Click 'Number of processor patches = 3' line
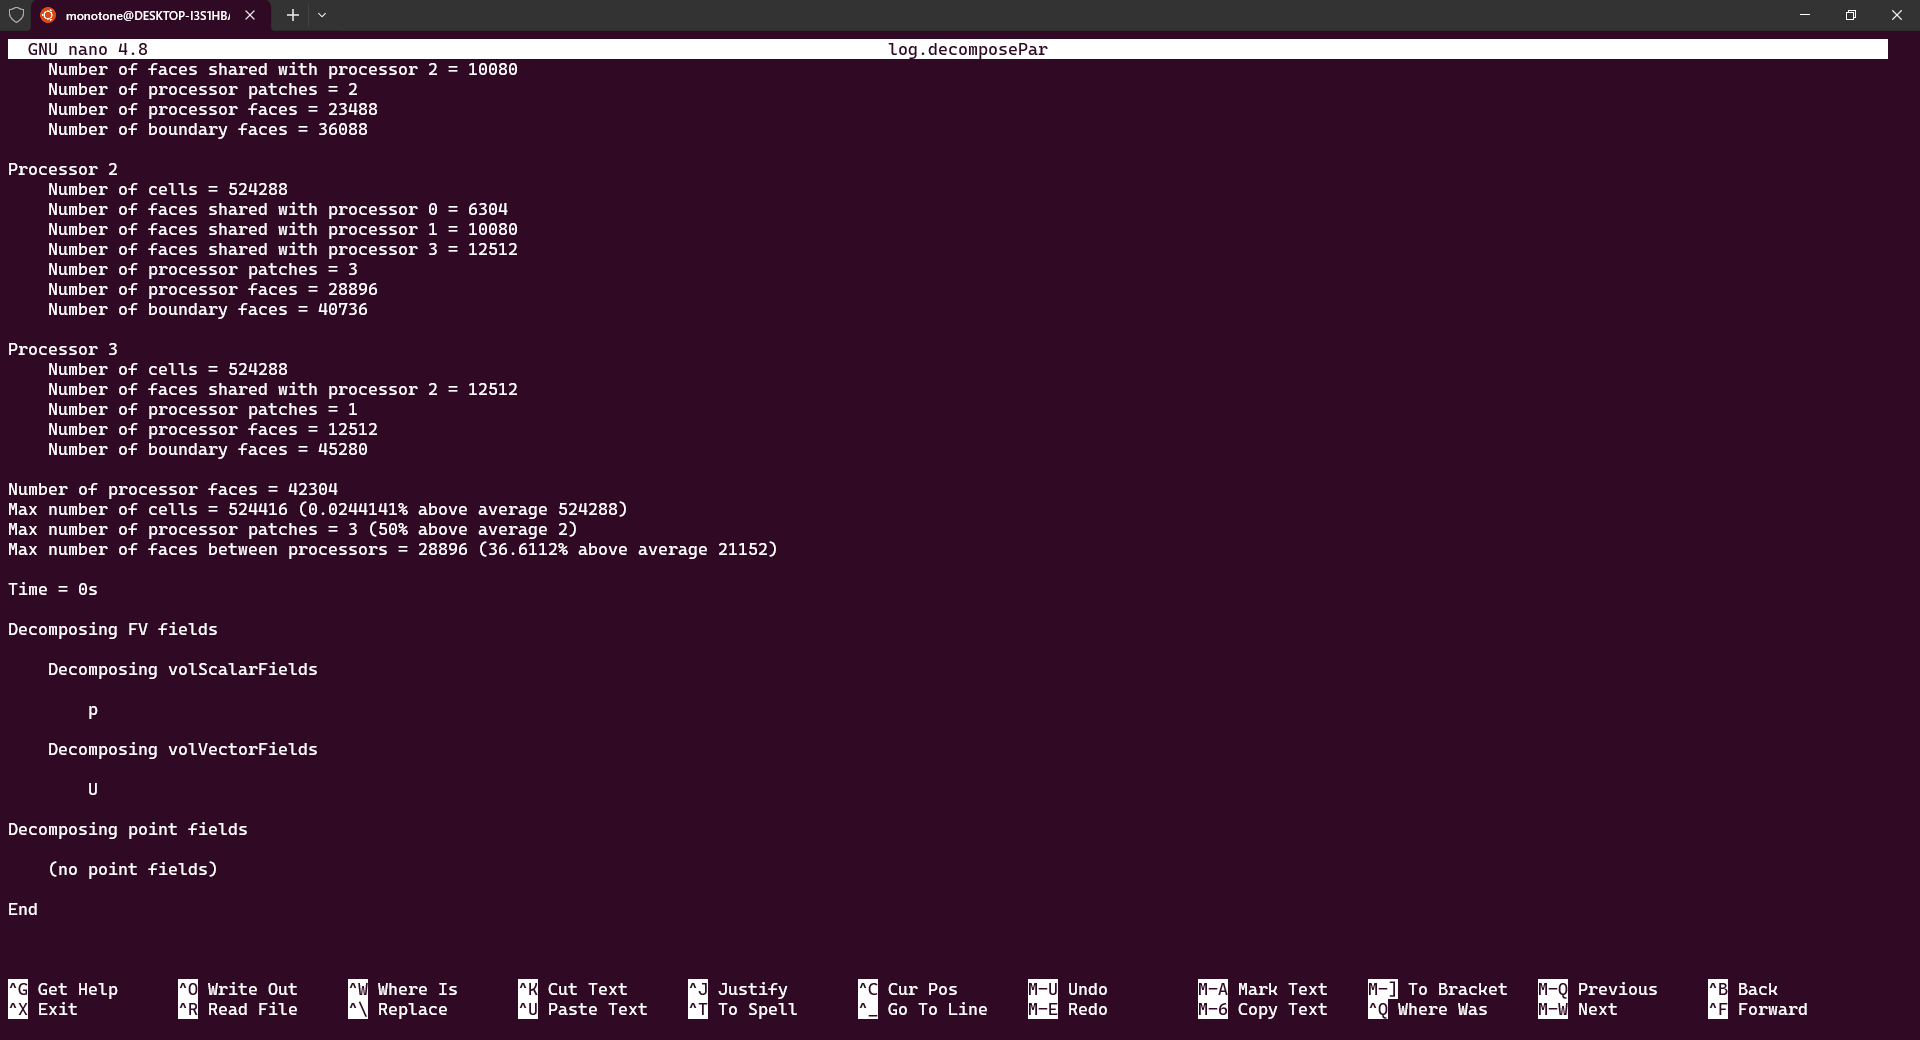The height and width of the screenshot is (1040, 1920). coord(203,269)
